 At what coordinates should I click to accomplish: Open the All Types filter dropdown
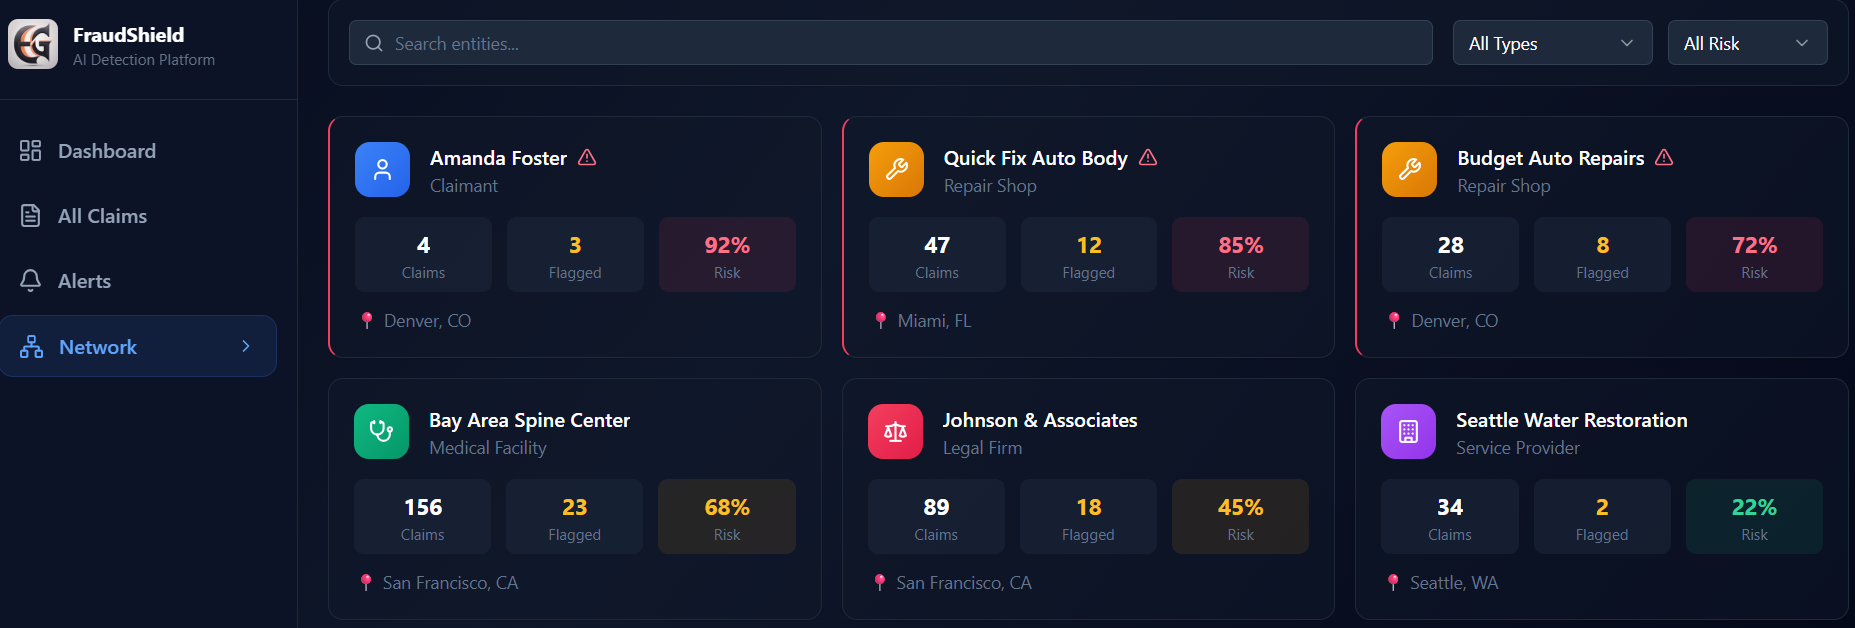pos(1551,44)
